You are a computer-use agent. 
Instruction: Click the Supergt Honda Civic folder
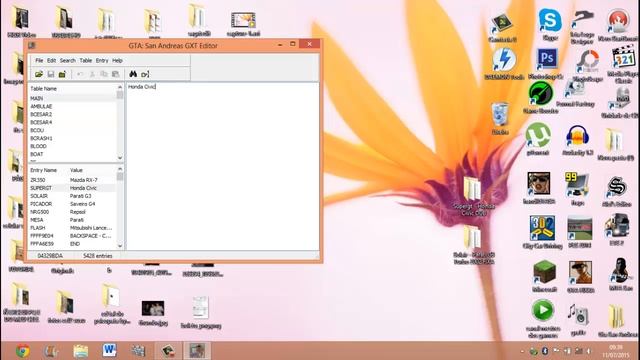473,196
